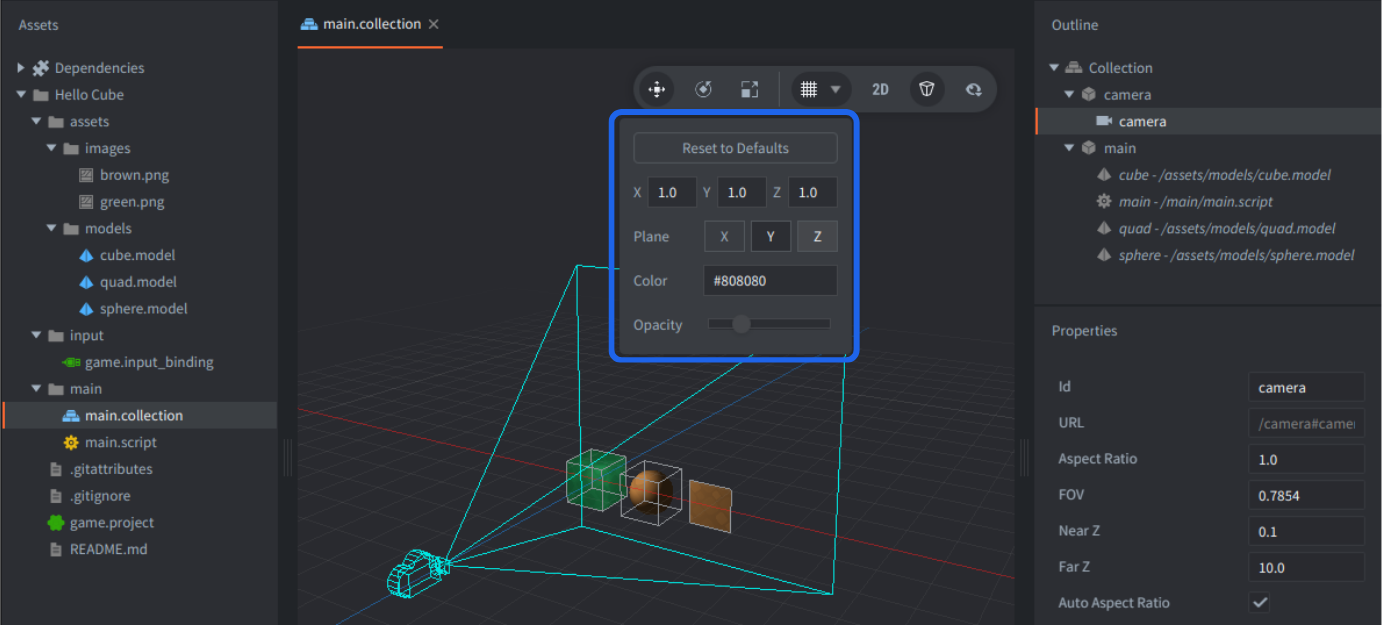Select the Rotate tool in the toolbar
1382x625 pixels.
pyautogui.click(x=703, y=89)
